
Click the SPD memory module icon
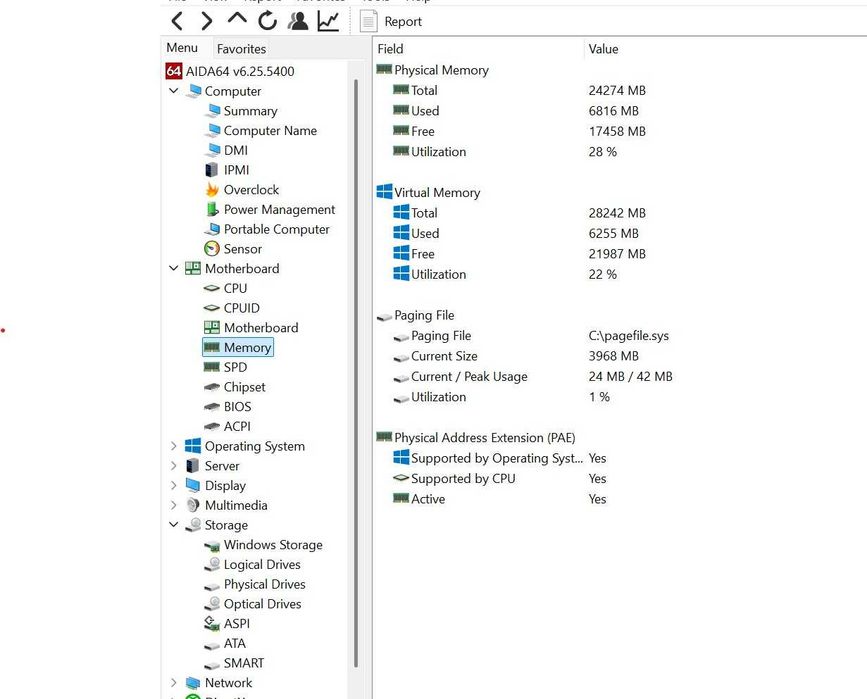tap(212, 367)
